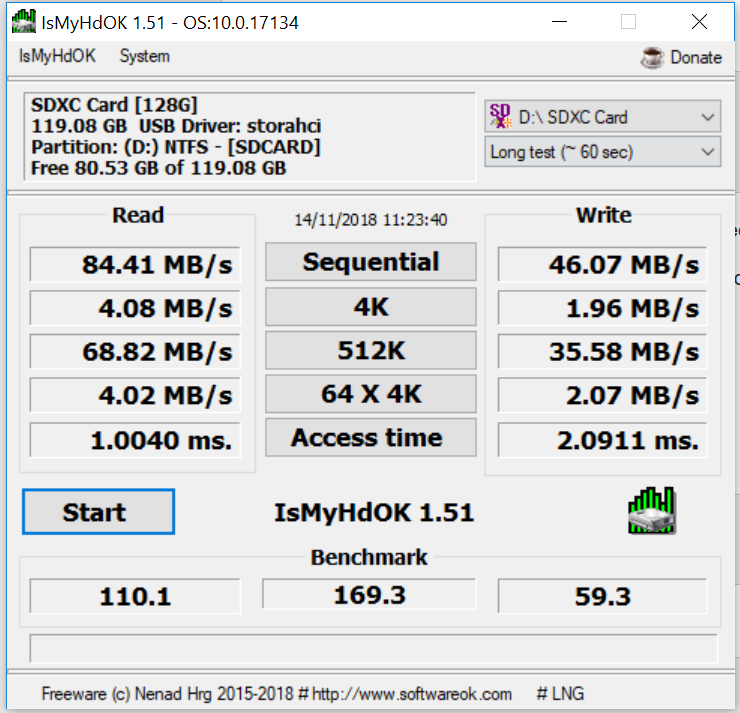Select the 68.82 MB/s 512K read value
The height and width of the screenshot is (713, 740).
point(135,352)
